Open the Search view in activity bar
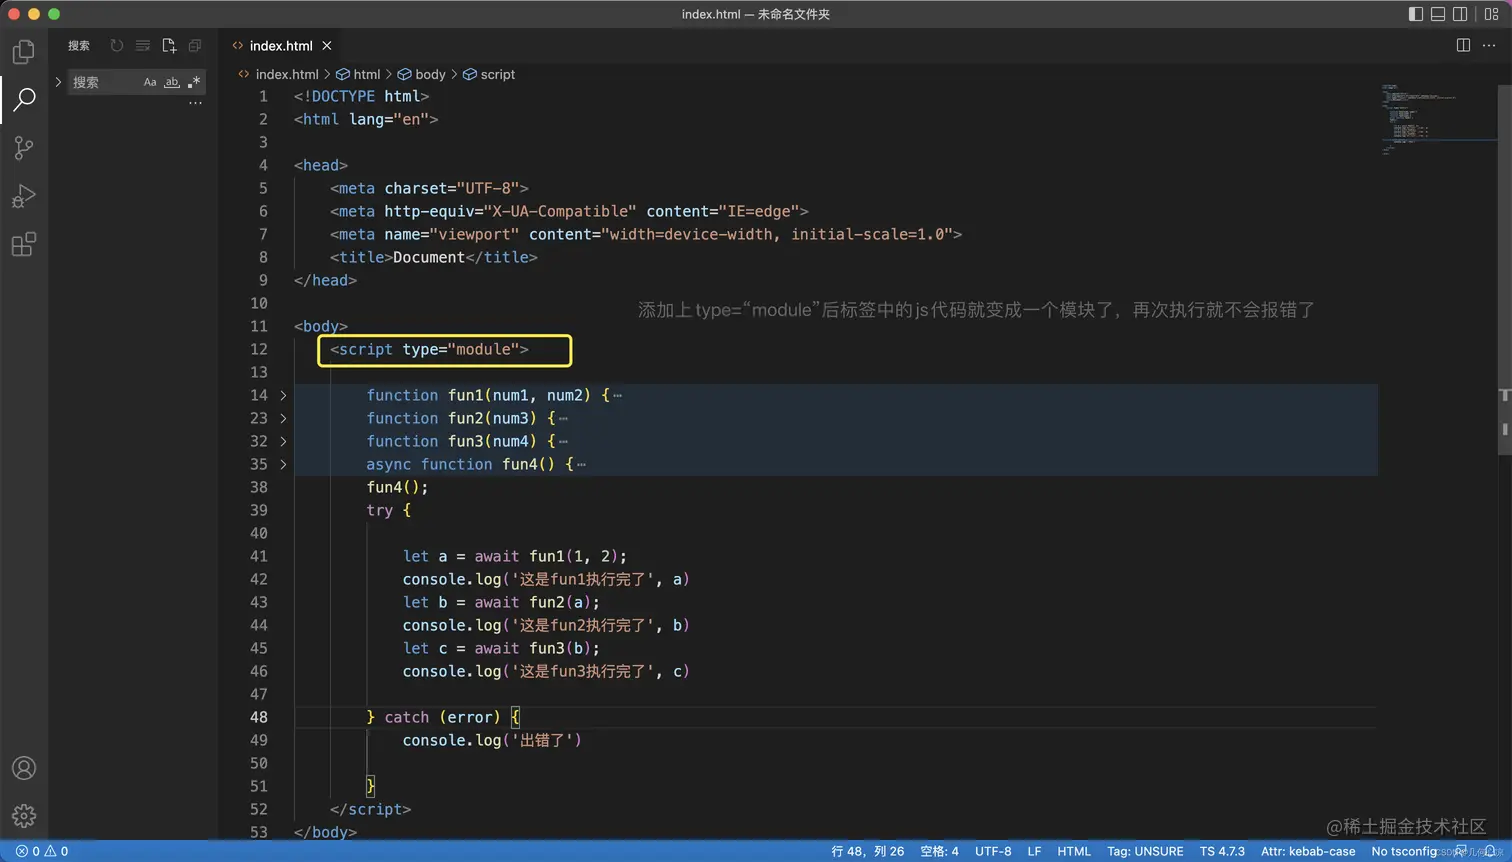The width and height of the screenshot is (1512, 862). [24, 99]
